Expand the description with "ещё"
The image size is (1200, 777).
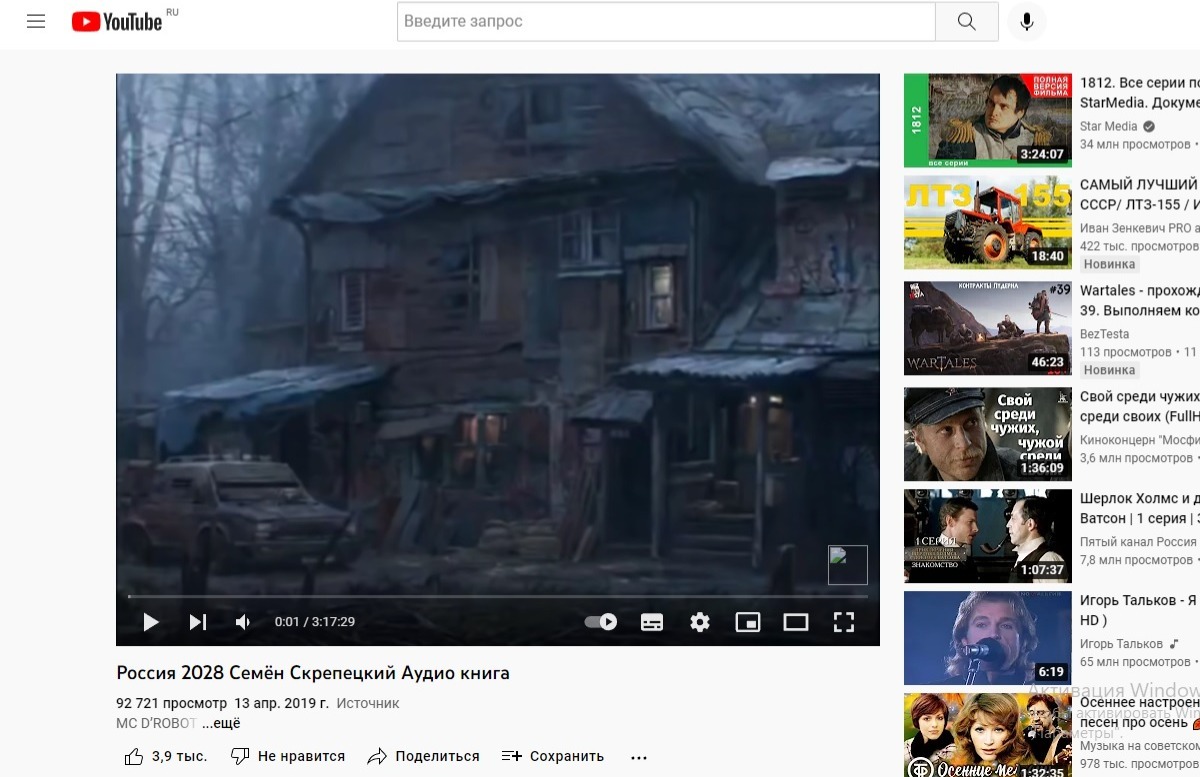click(x=221, y=723)
